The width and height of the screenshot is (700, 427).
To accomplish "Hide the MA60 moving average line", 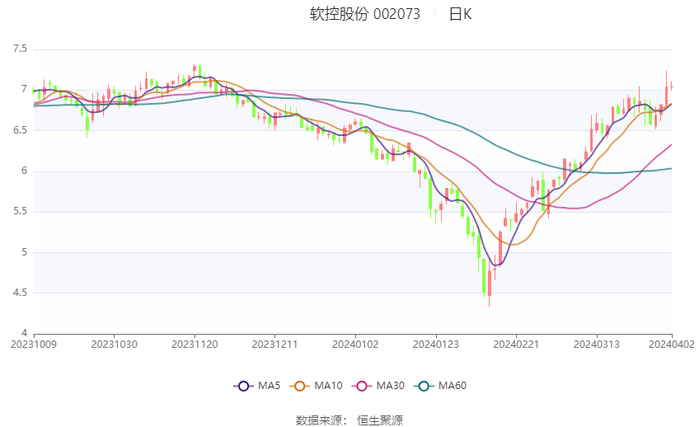I will 443,386.
